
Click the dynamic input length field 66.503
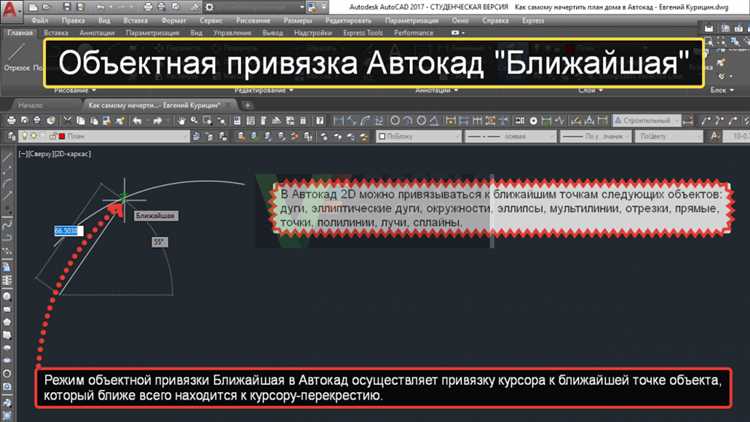(68, 231)
